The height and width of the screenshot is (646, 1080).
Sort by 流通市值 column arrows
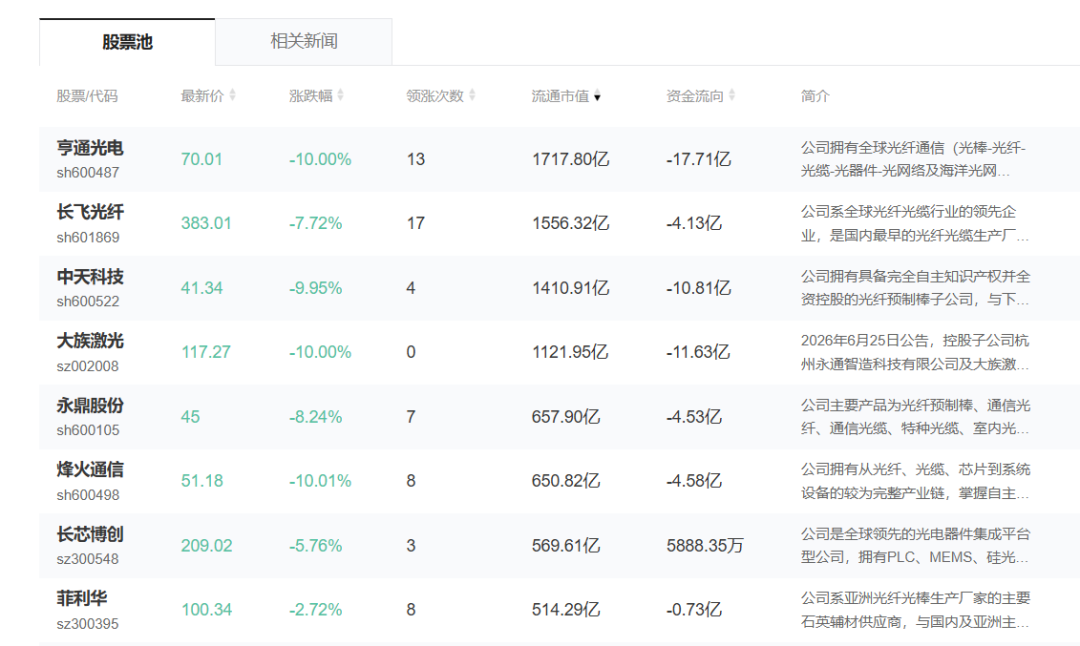point(597,96)
